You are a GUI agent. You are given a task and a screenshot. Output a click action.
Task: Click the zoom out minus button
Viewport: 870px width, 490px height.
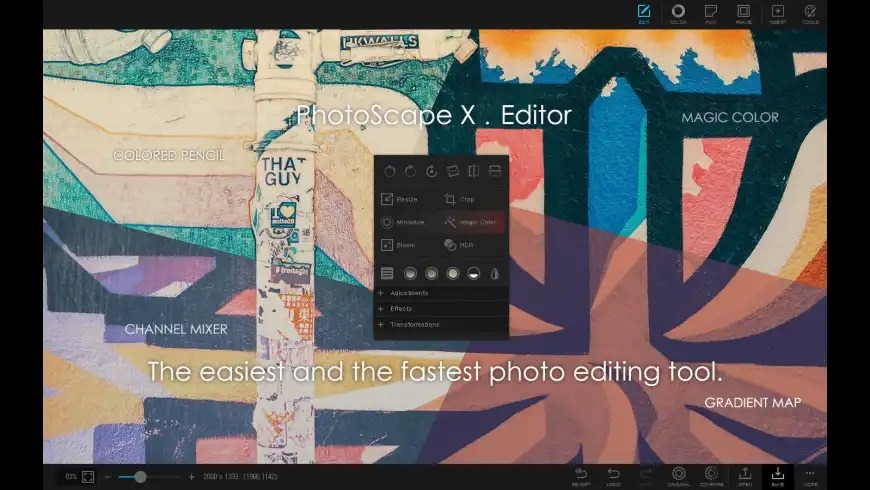pyautogui.click(x=108, y=477)
